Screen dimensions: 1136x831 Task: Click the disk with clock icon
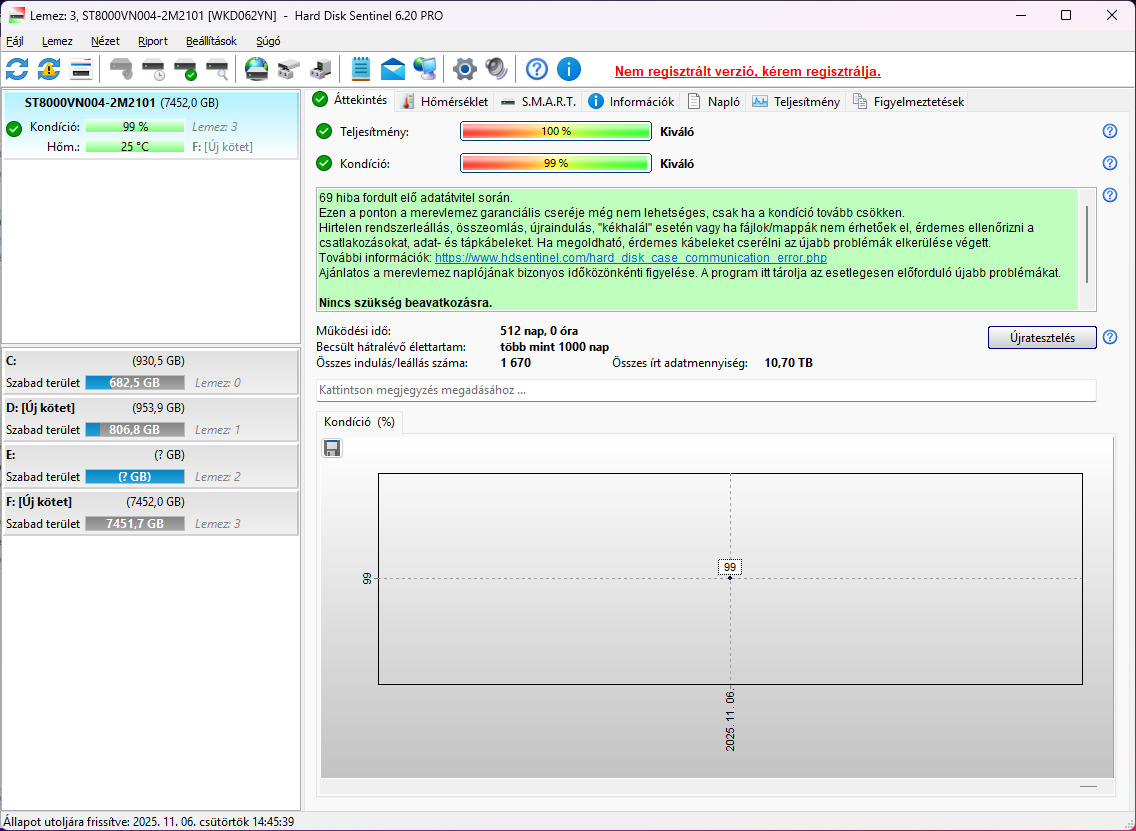(x=154, y=70)
